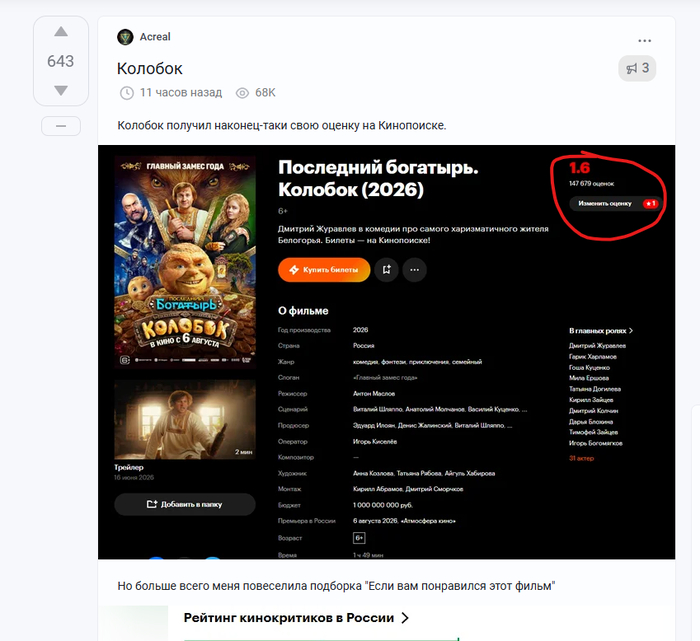This screenshot has height=641, width=700.
Task: Open the post title Колобок
Action: 150,69
